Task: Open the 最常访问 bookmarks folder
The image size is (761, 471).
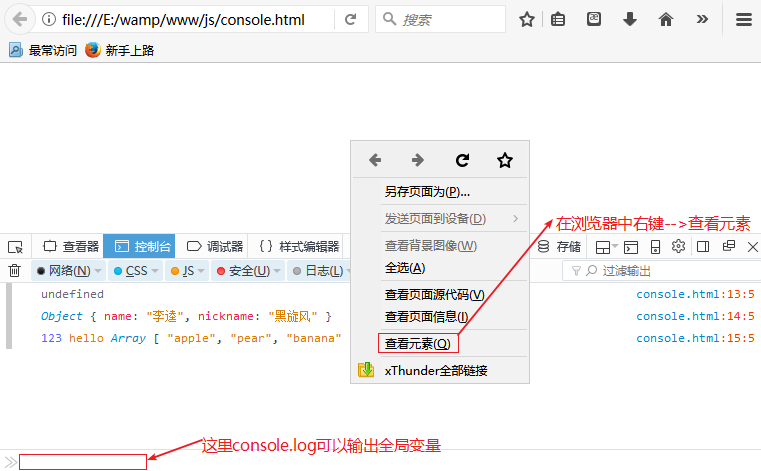Action: click(43, 50)
